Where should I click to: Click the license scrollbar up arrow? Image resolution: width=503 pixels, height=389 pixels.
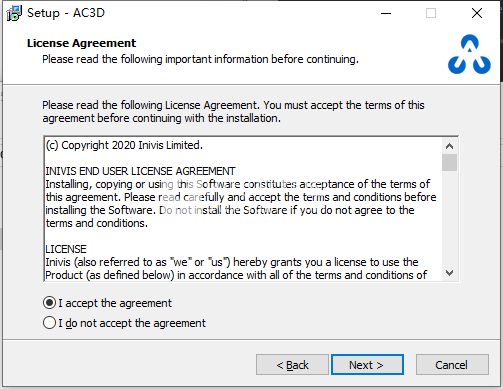[x=449, y=146]
